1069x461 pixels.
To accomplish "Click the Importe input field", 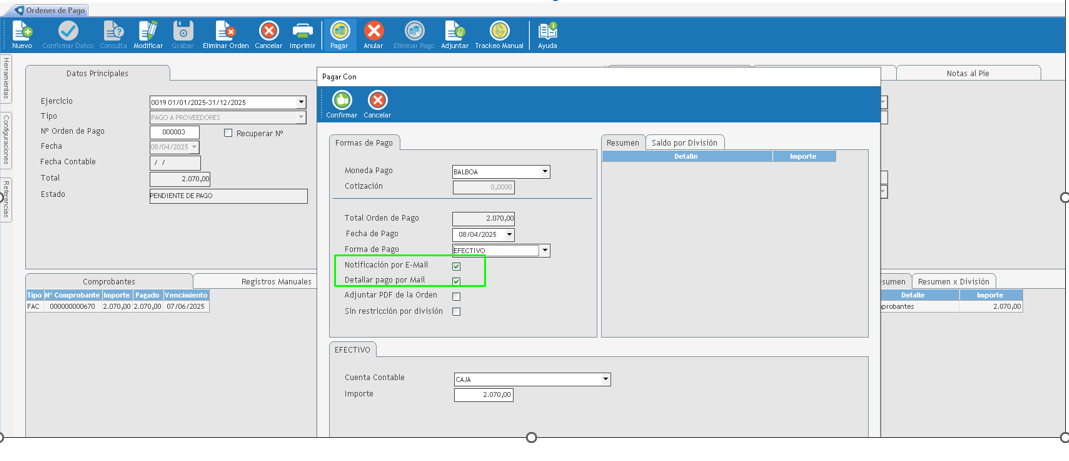I will [483, 395].
